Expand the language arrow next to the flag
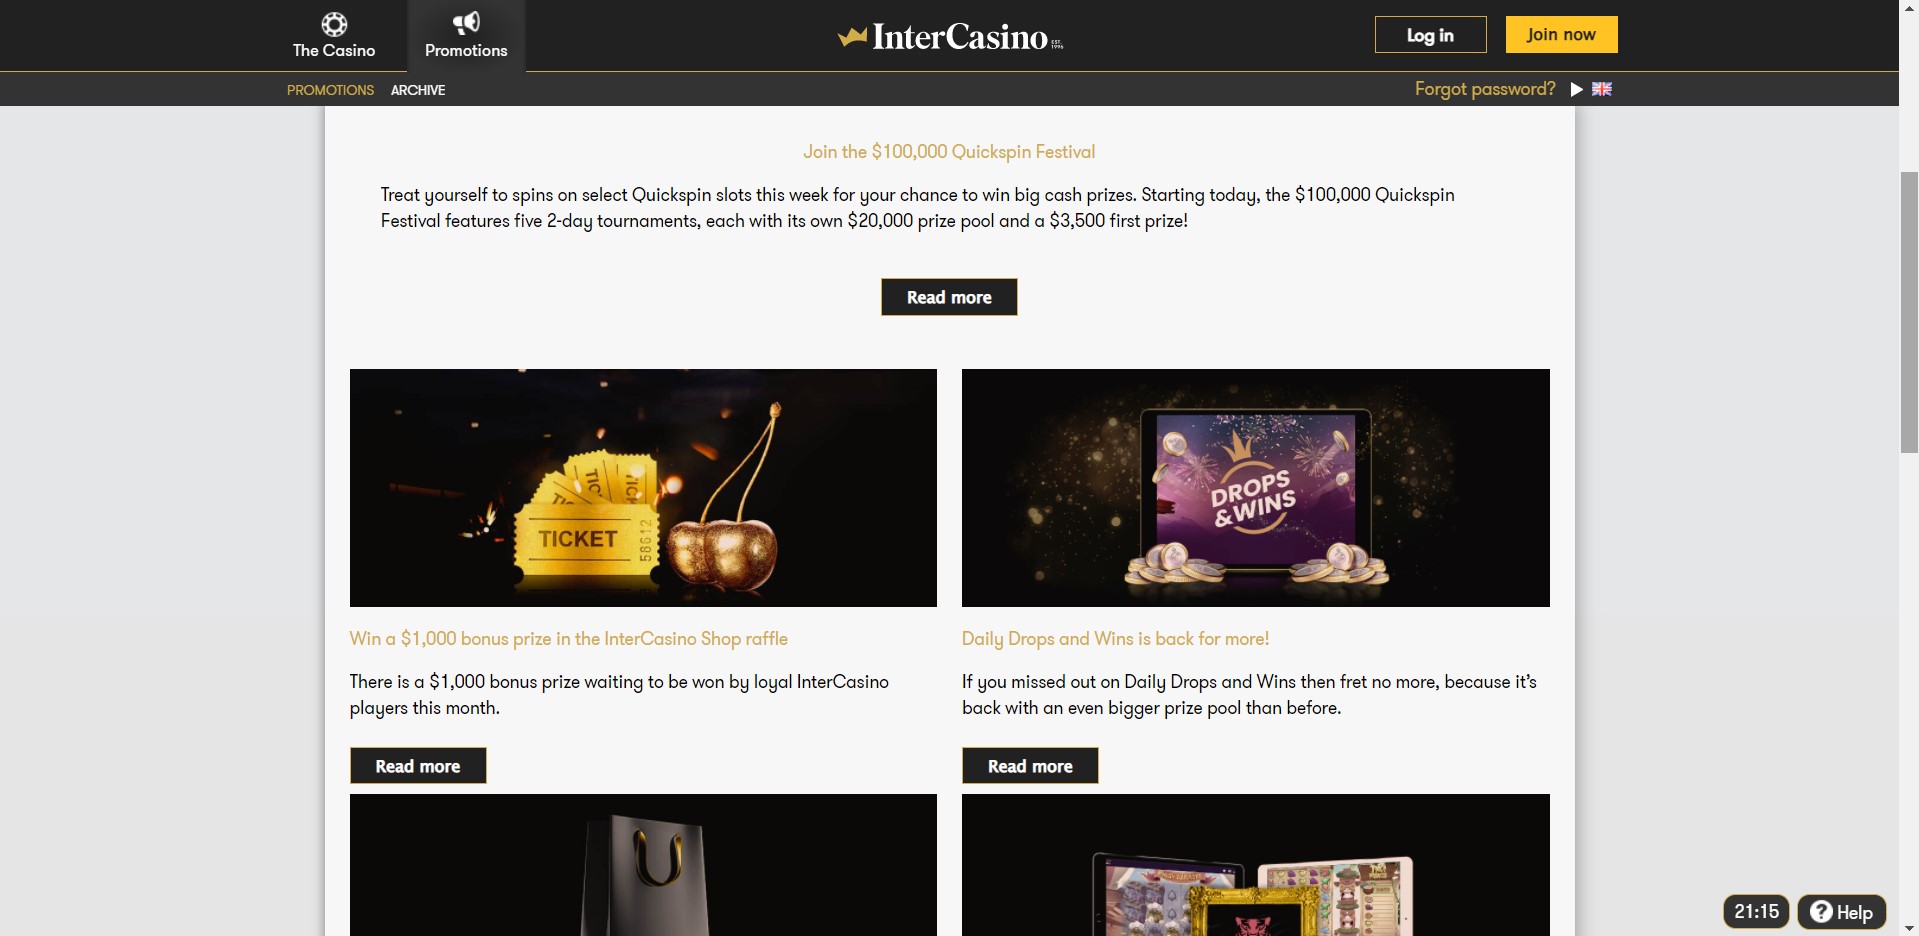This screenshot has height=936, width=1919. click(1576, 89)
